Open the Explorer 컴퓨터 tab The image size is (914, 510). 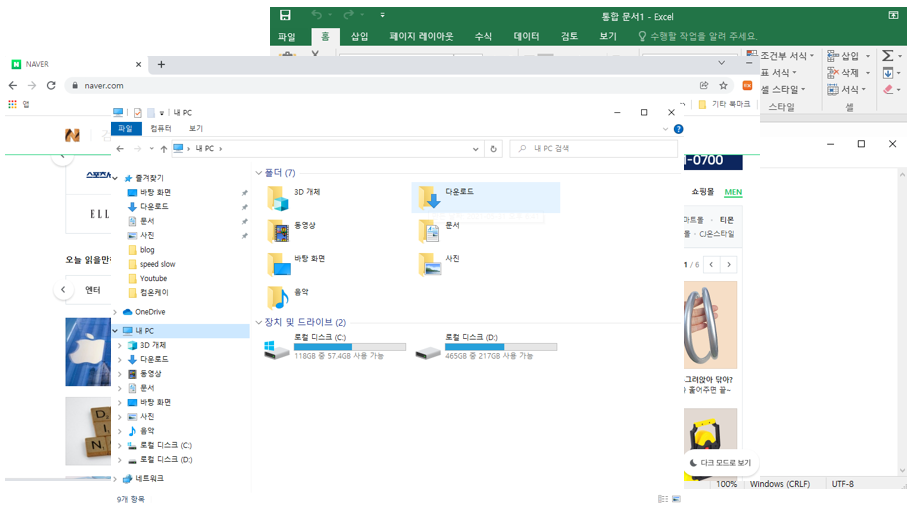click(x=161, y=128)
